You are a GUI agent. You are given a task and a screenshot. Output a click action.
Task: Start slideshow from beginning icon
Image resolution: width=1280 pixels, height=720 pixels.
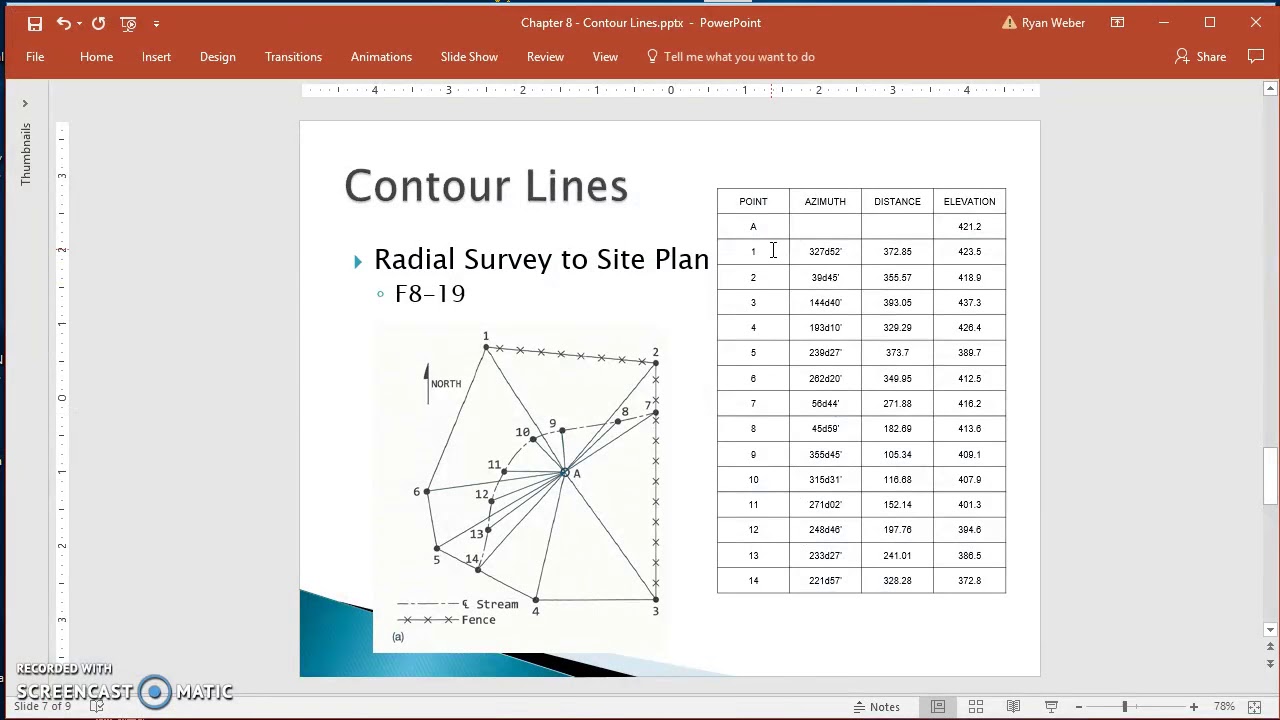(128, 23)
